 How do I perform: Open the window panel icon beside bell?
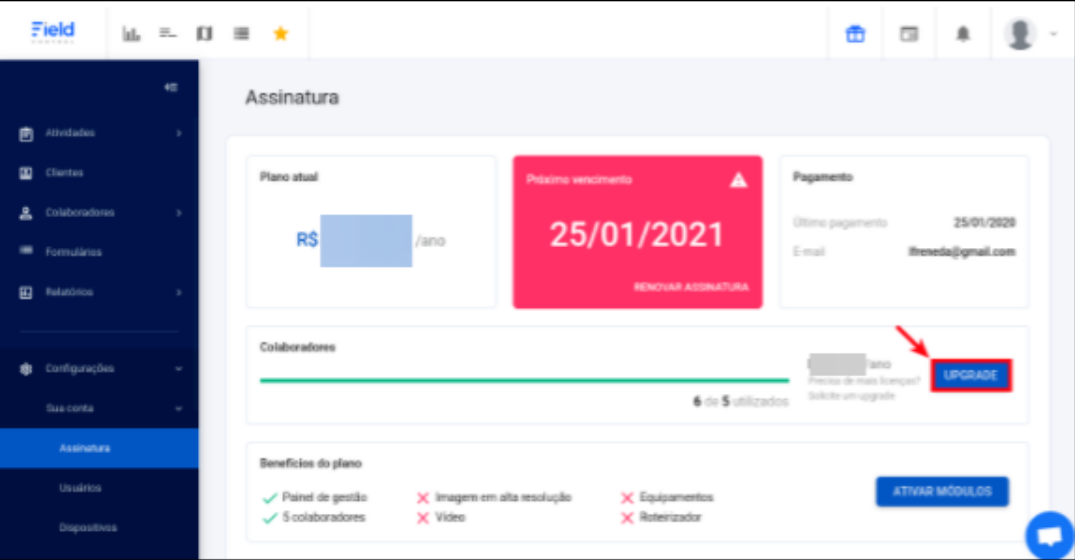pos(909,34)
